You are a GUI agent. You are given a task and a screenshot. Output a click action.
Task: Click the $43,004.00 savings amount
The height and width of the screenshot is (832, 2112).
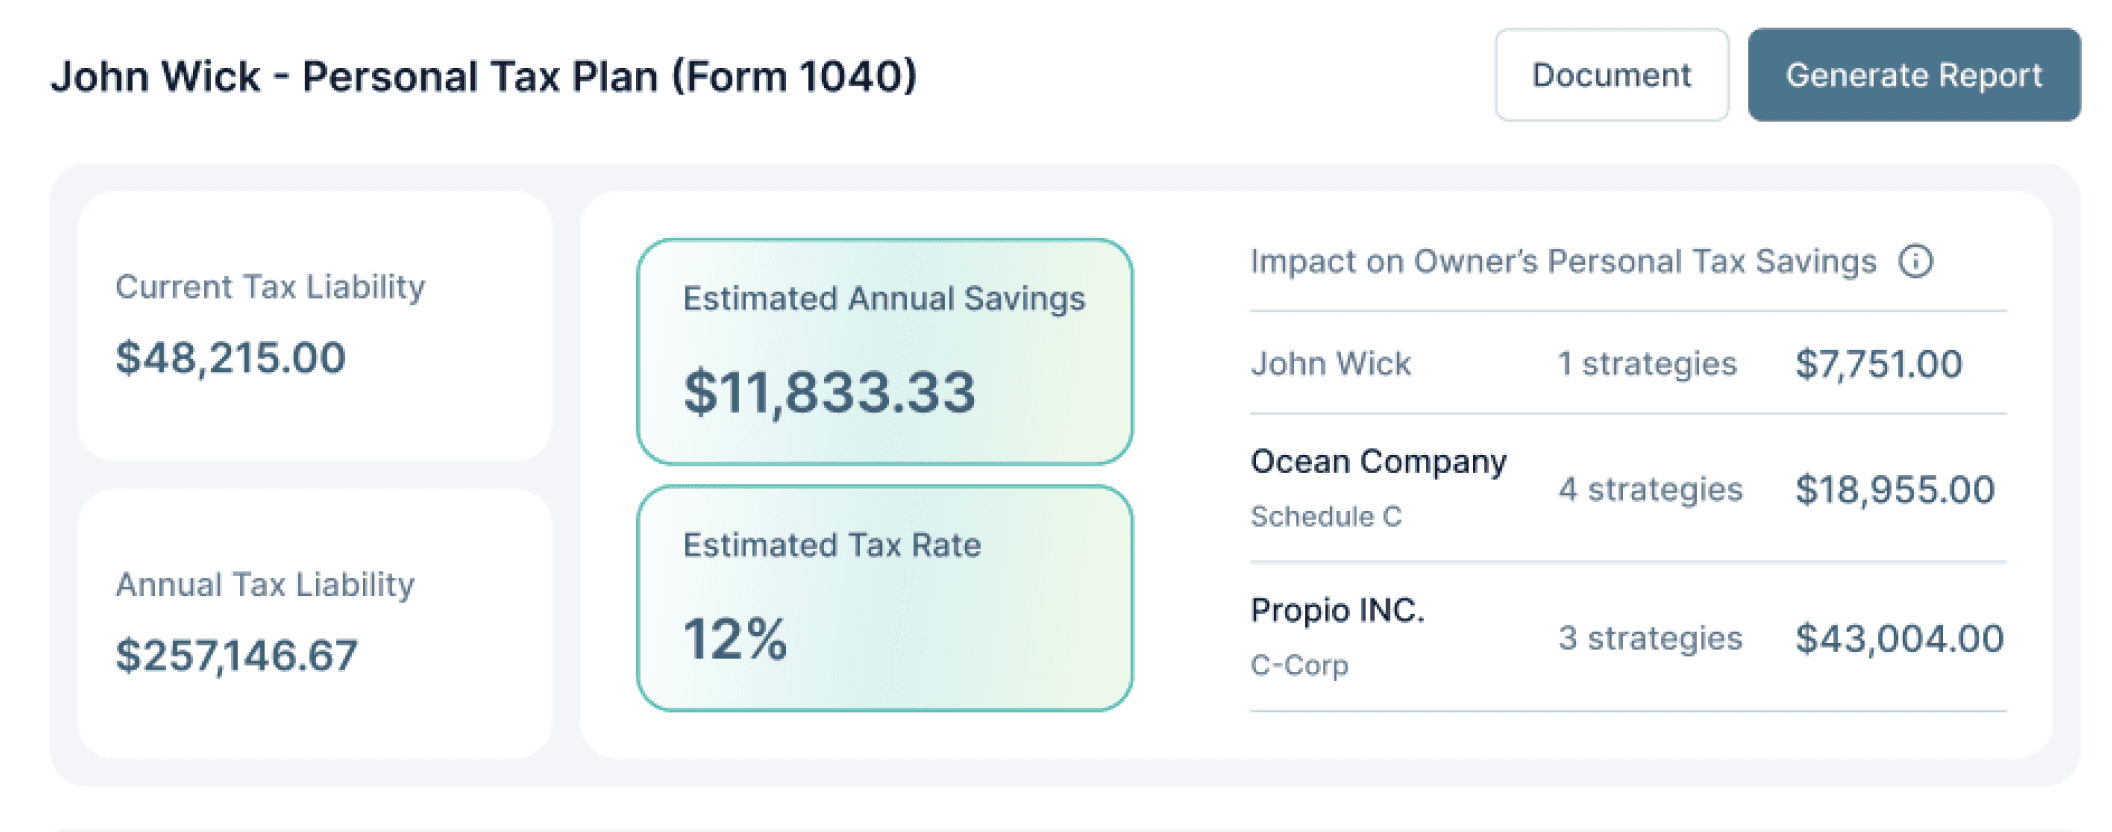pyautogui.click(x=1899, y=638)
